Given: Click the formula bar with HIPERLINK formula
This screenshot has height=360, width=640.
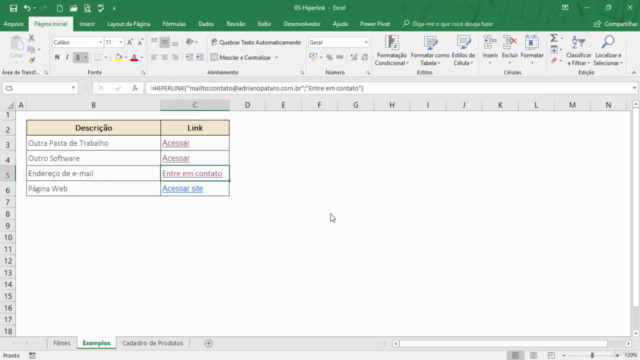Looking at the screenshot, I should coord(388,88).
